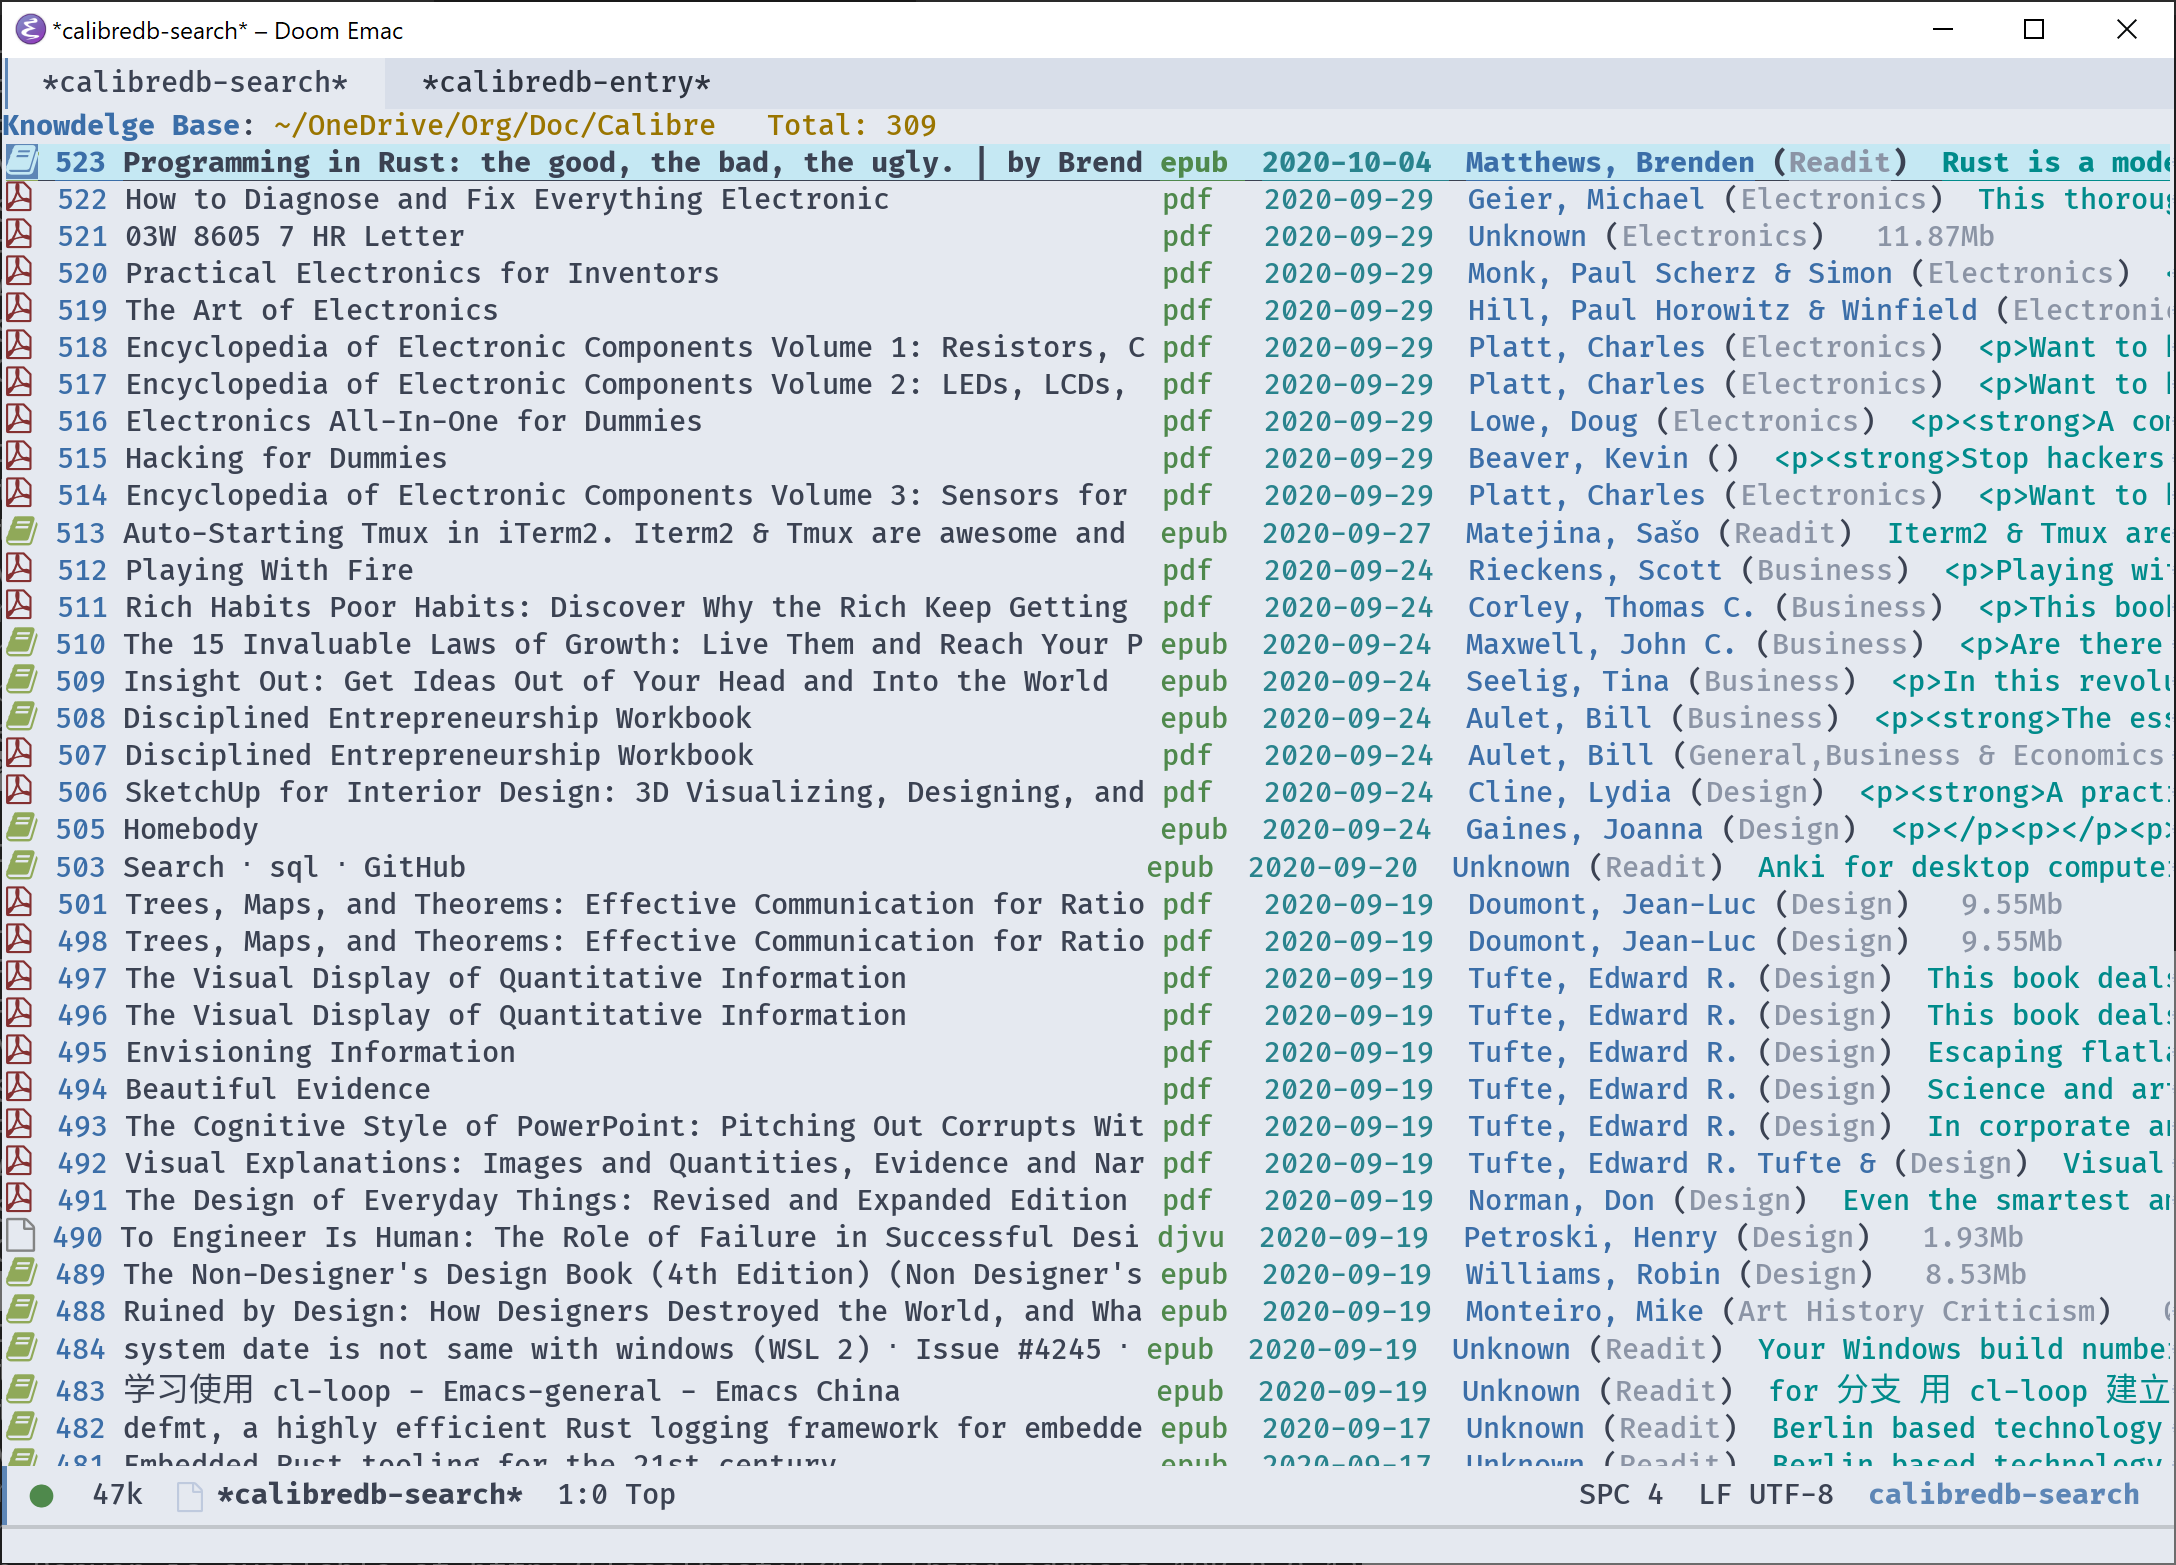The image size is (2176, 1565).
Task: Open Practical Electronics for Inventors entry
Action: (x=421, y=273)
